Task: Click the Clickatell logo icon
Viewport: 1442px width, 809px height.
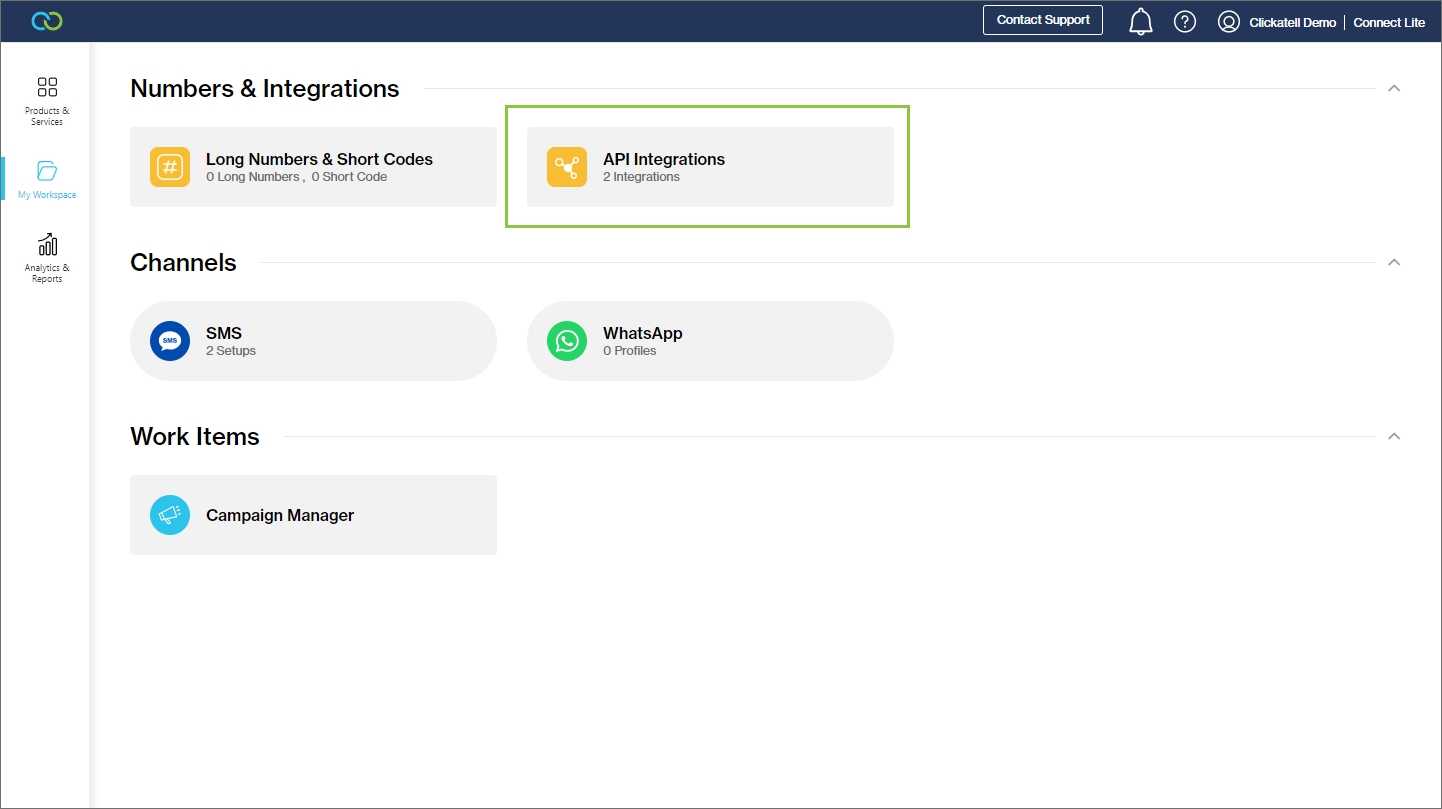Action: 47,21
